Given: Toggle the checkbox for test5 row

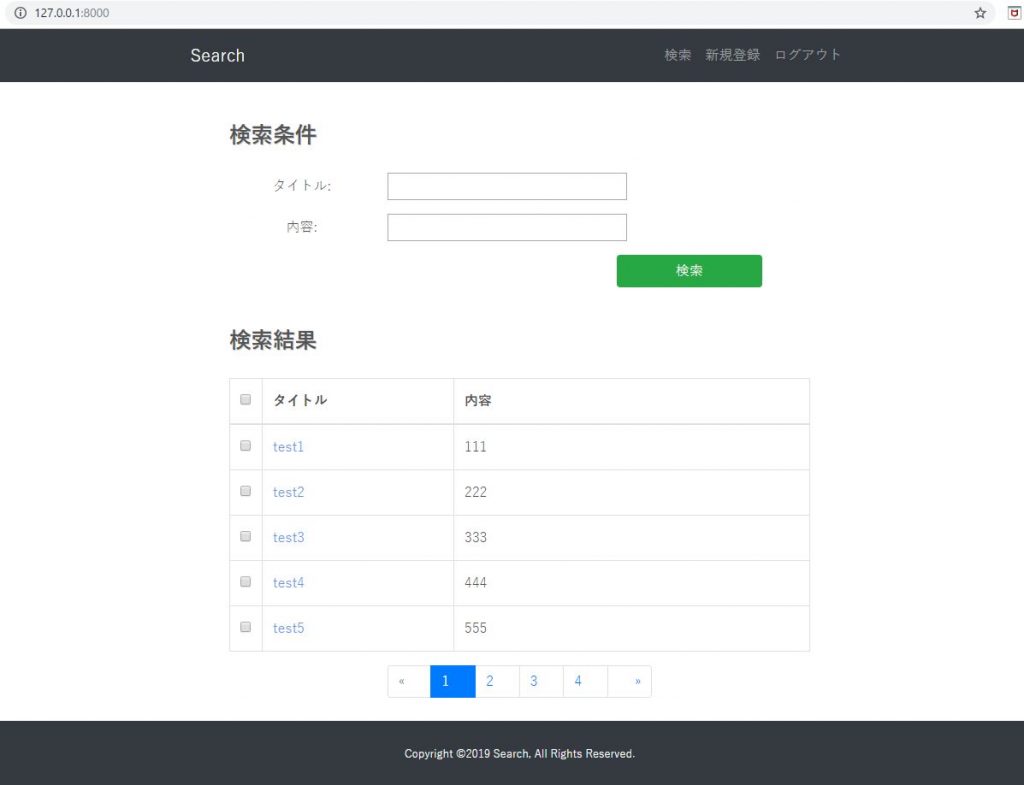Looking at the screenshot, I should tap(245, 627).
